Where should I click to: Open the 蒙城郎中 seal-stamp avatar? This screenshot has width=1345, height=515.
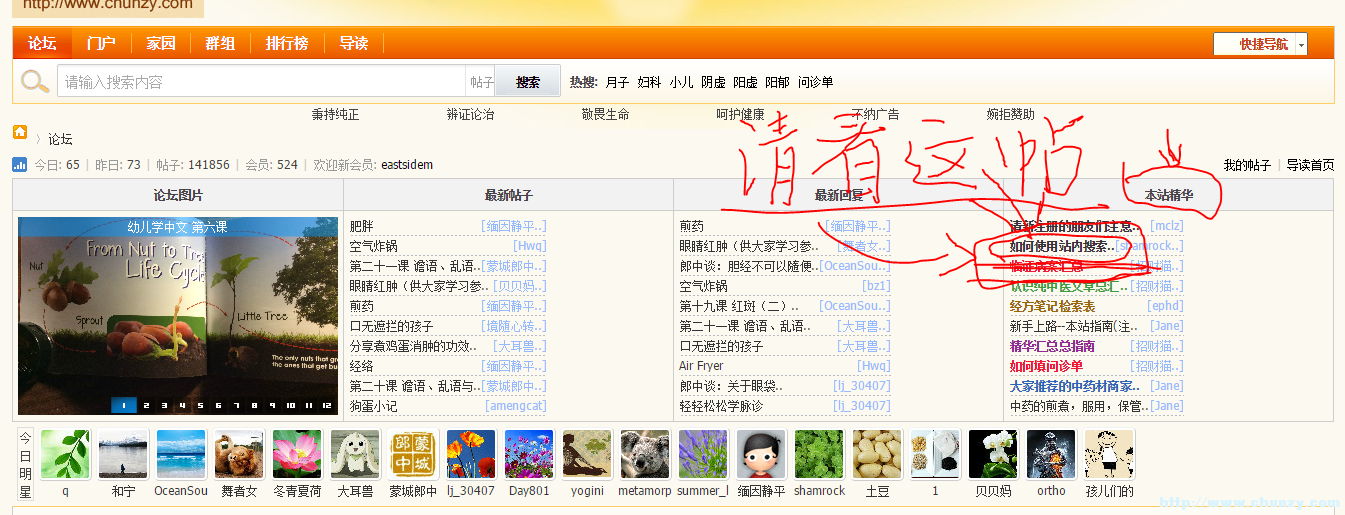click(413, 455)
